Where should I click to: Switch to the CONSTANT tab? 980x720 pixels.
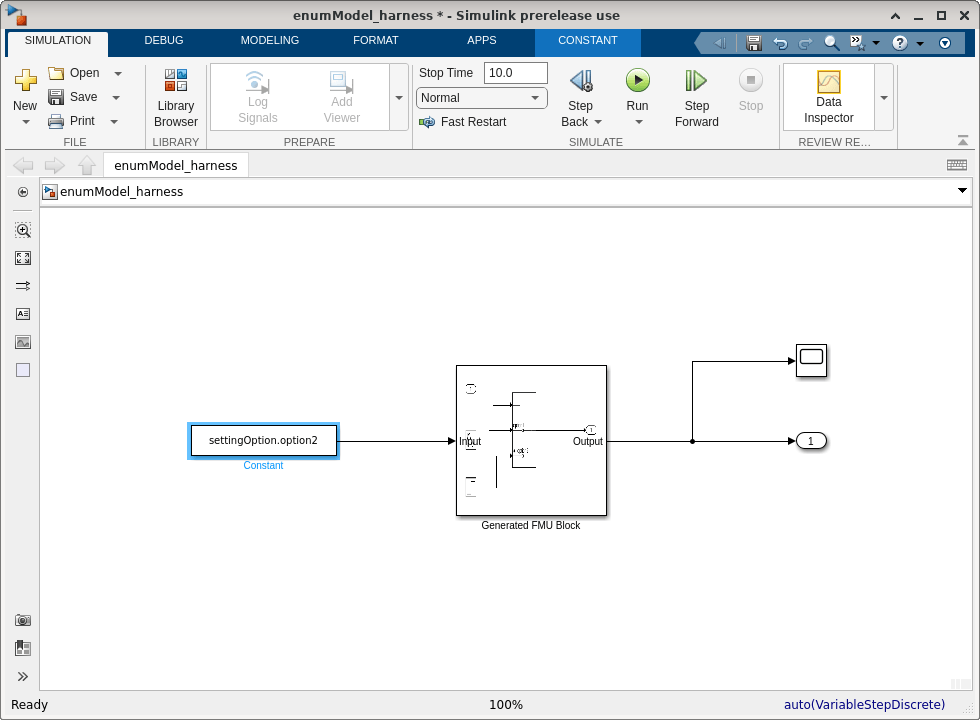(588, 41)
